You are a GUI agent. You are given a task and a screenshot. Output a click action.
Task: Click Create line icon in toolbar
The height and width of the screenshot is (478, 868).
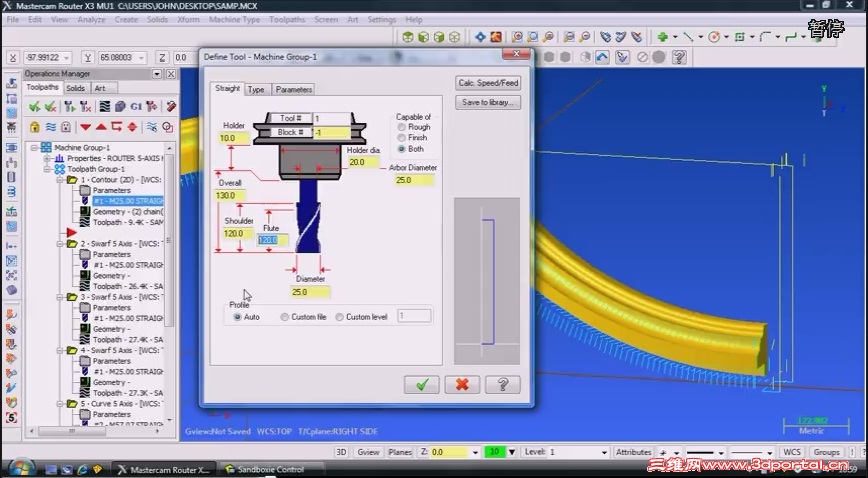pyautogui.click(x=688, y=37)
